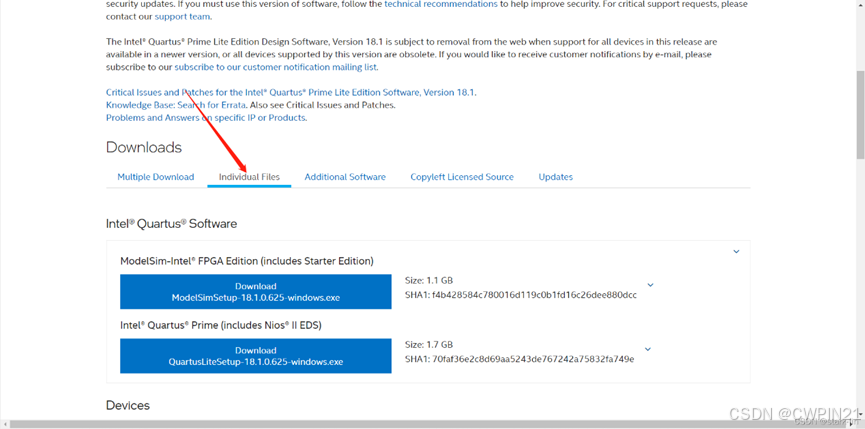Click the Devices heading

click(x=127, y=405)
